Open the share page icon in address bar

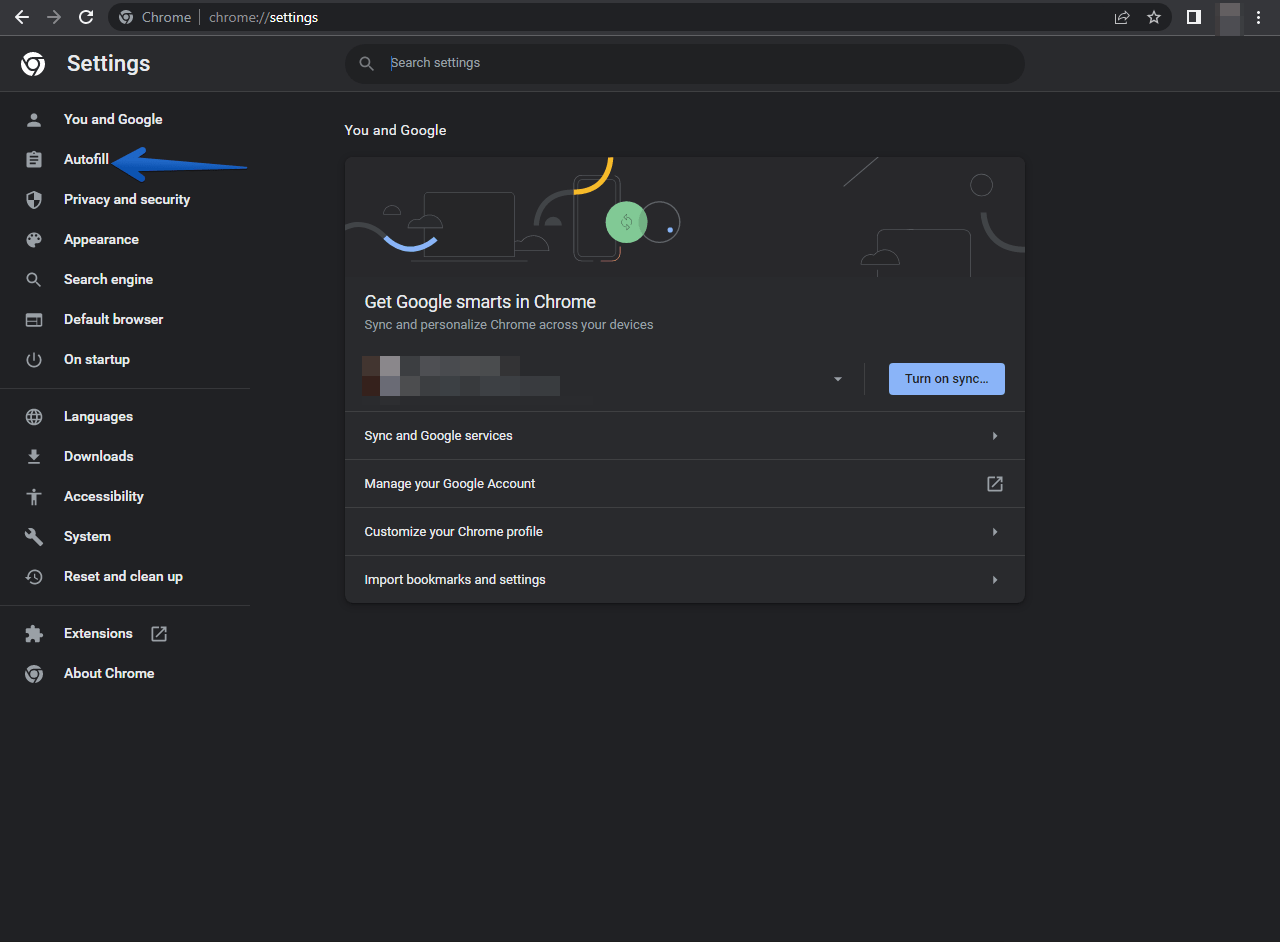click(x=1122, y=17)
